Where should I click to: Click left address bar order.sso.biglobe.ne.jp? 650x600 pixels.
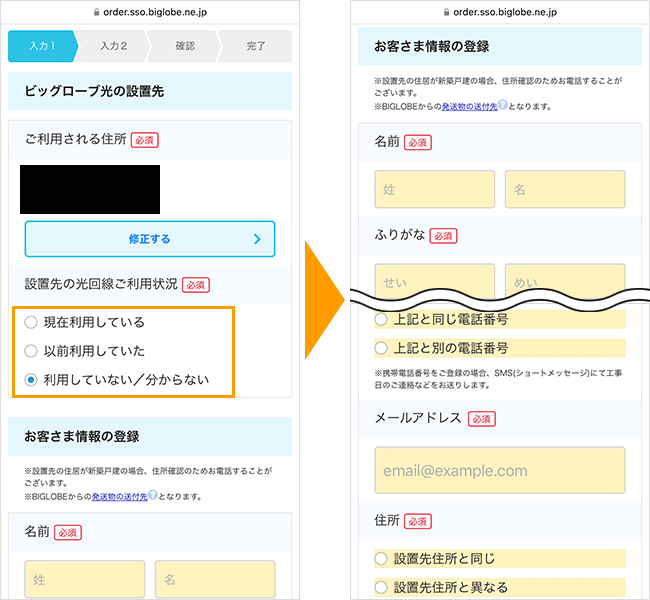point(155,12)
